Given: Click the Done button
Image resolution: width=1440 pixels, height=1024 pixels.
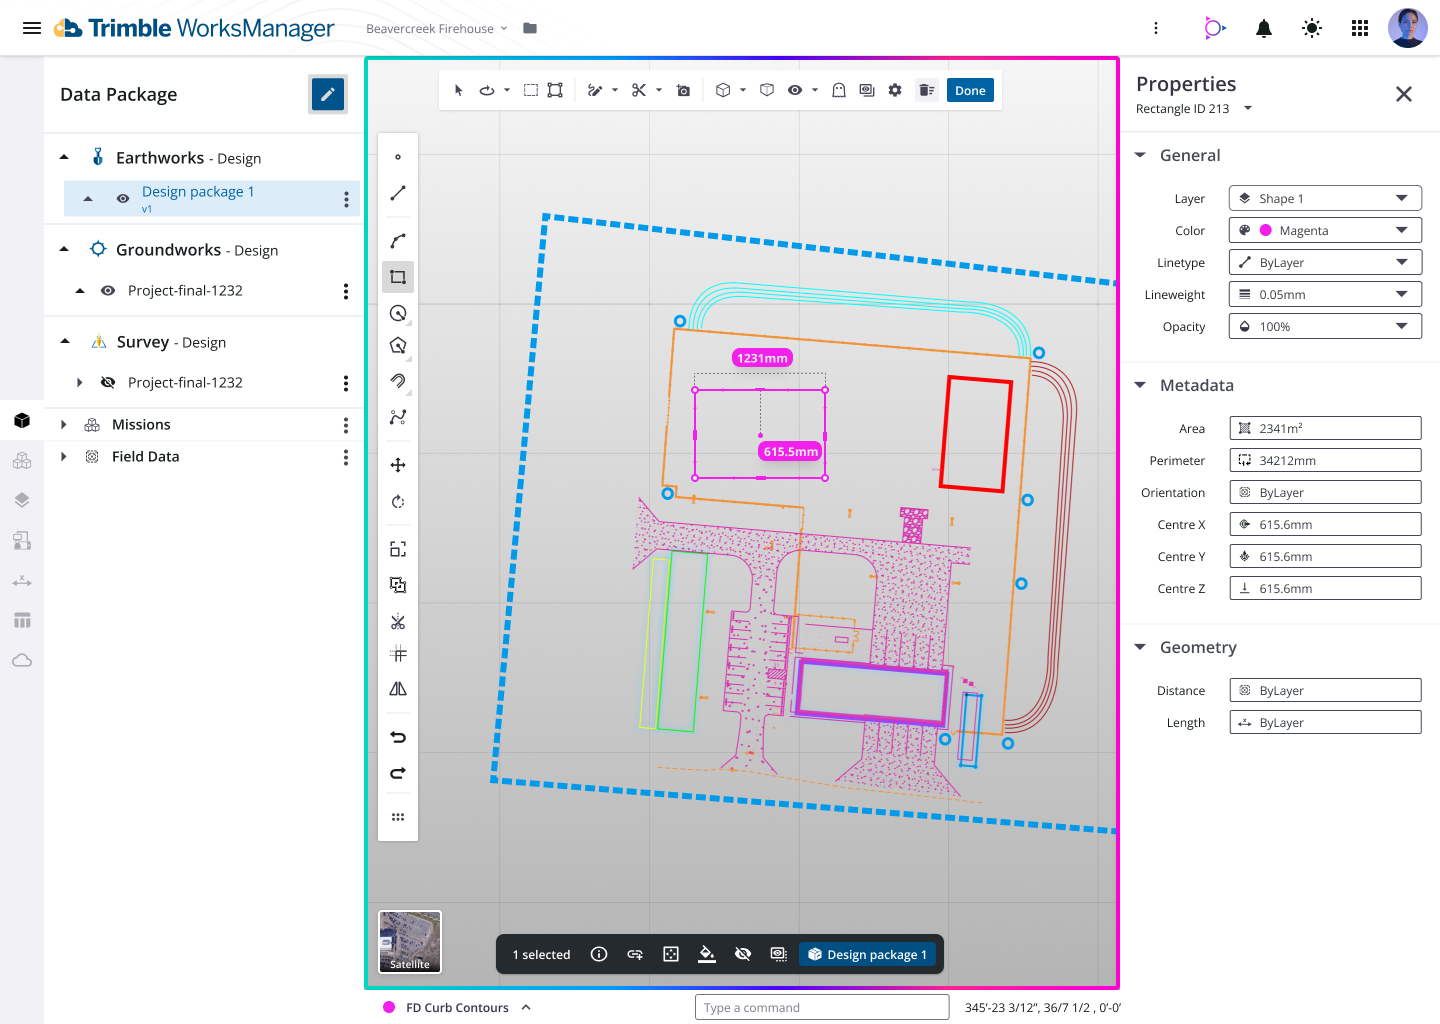Looking at the screenshot, I should tap(970, 90).
